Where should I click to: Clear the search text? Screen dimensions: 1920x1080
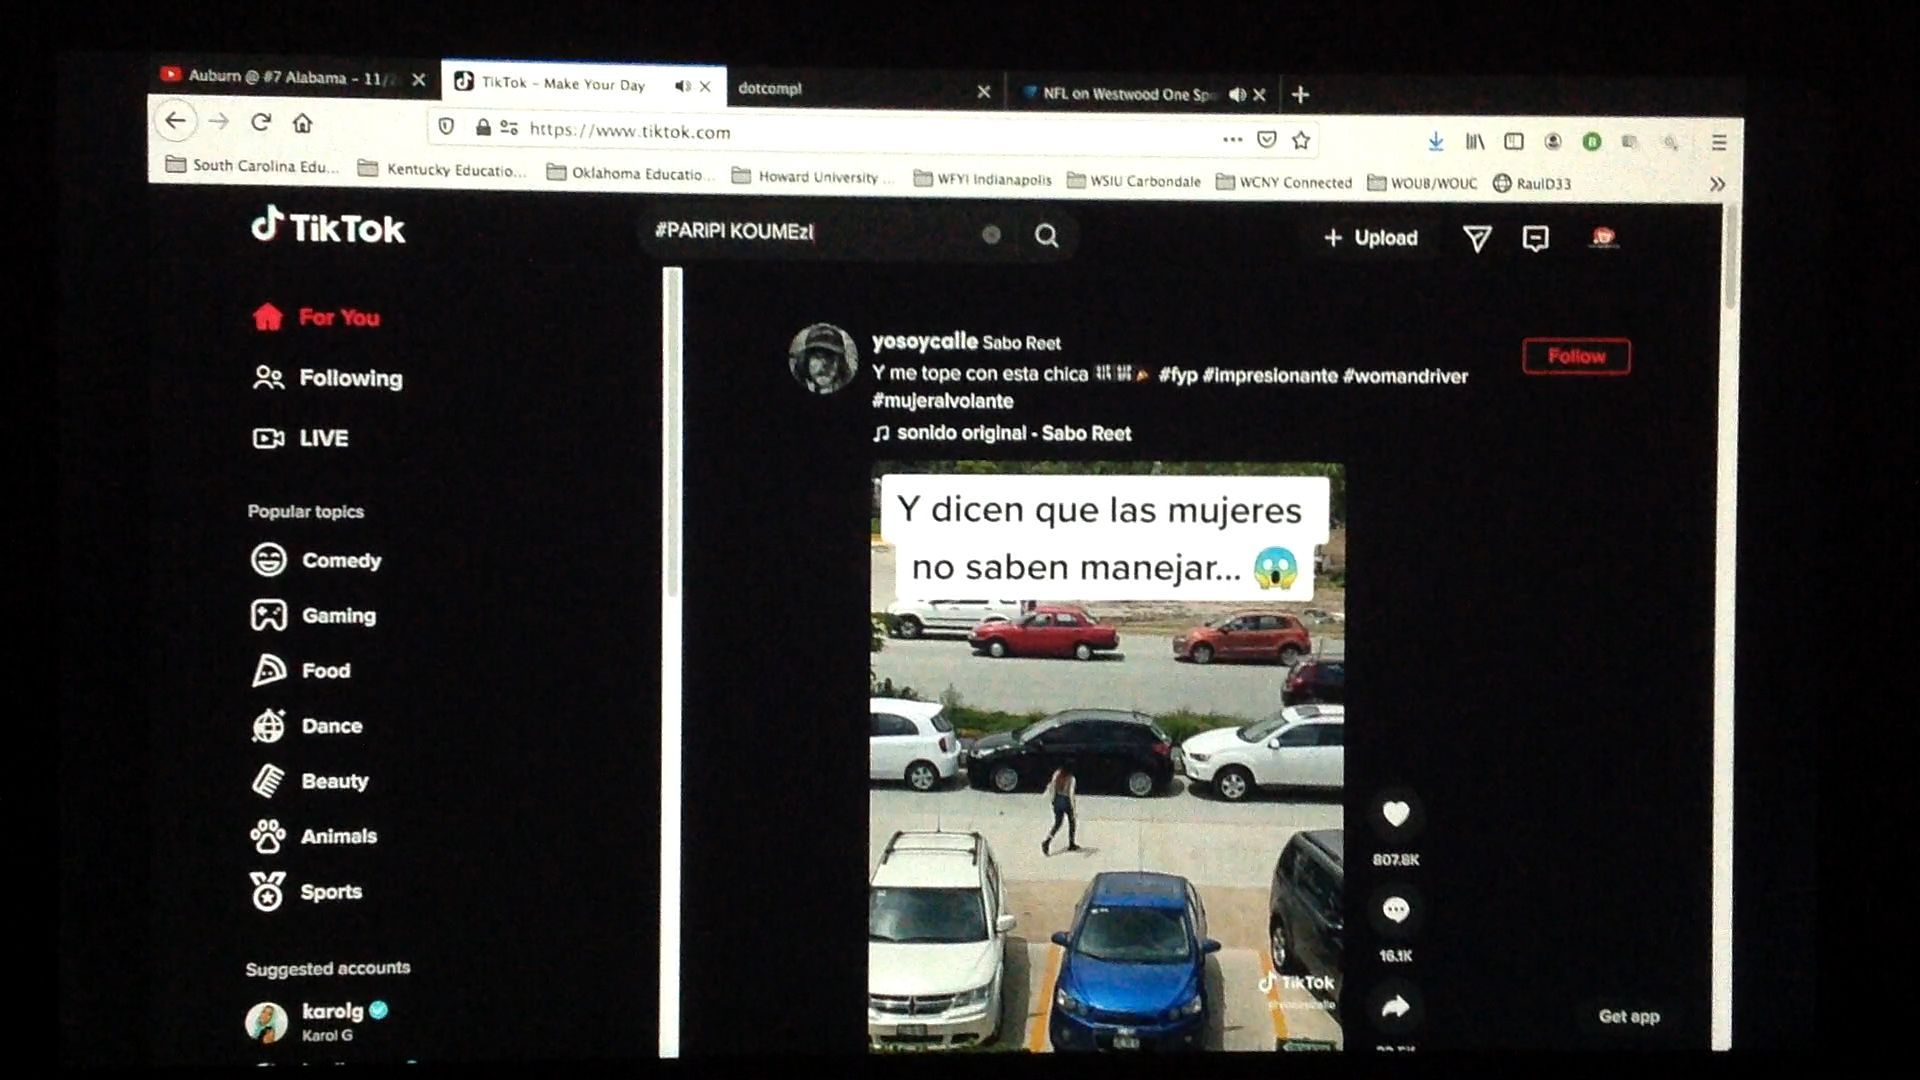click(991, 235)
